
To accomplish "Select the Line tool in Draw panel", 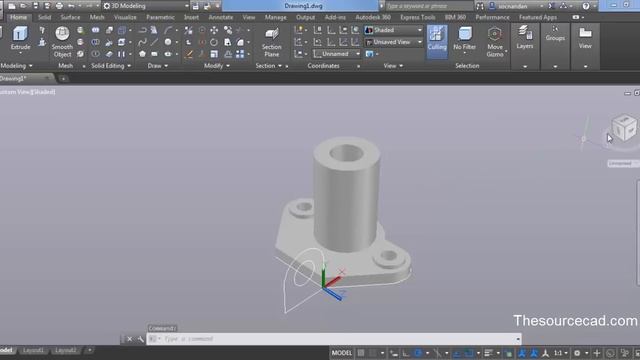I will 154,42.
